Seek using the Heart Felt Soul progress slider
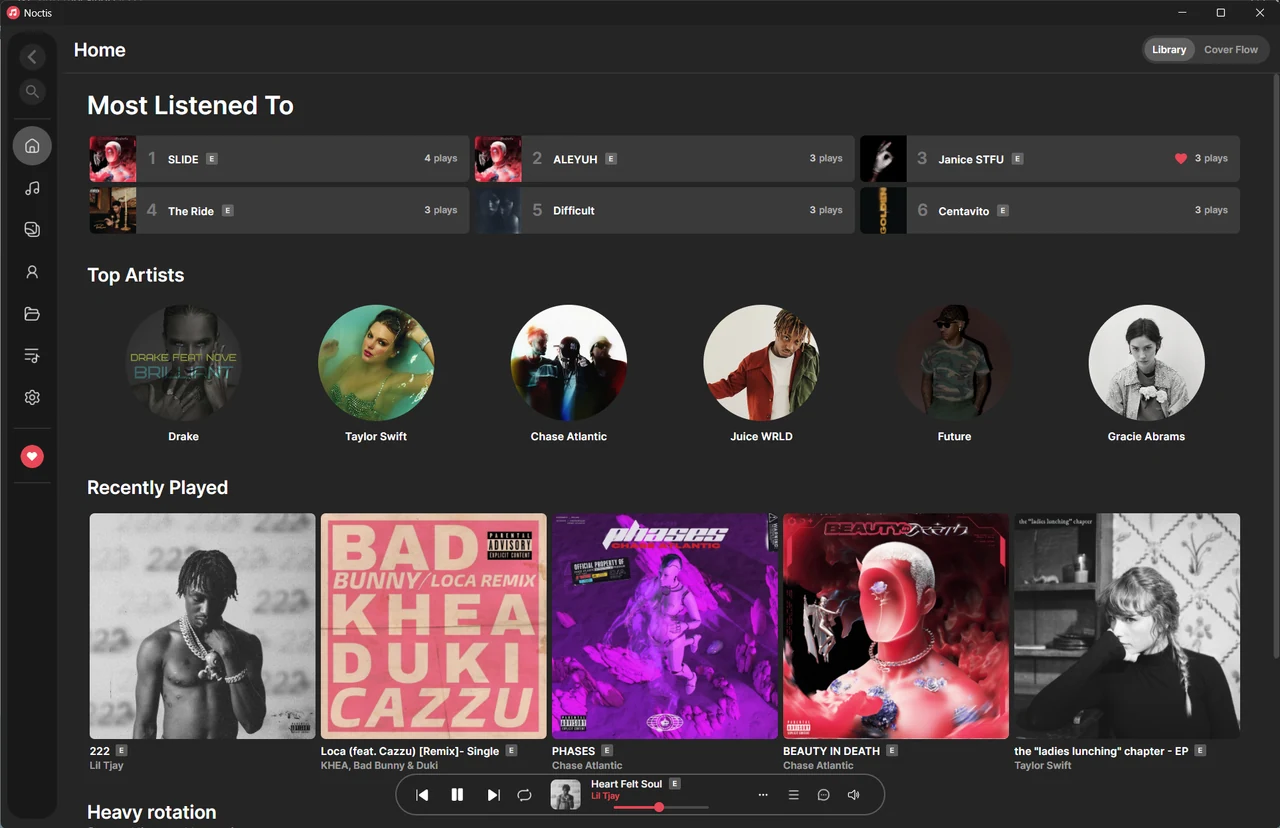This screenshot has width=1280, height=828. [661, 807]
